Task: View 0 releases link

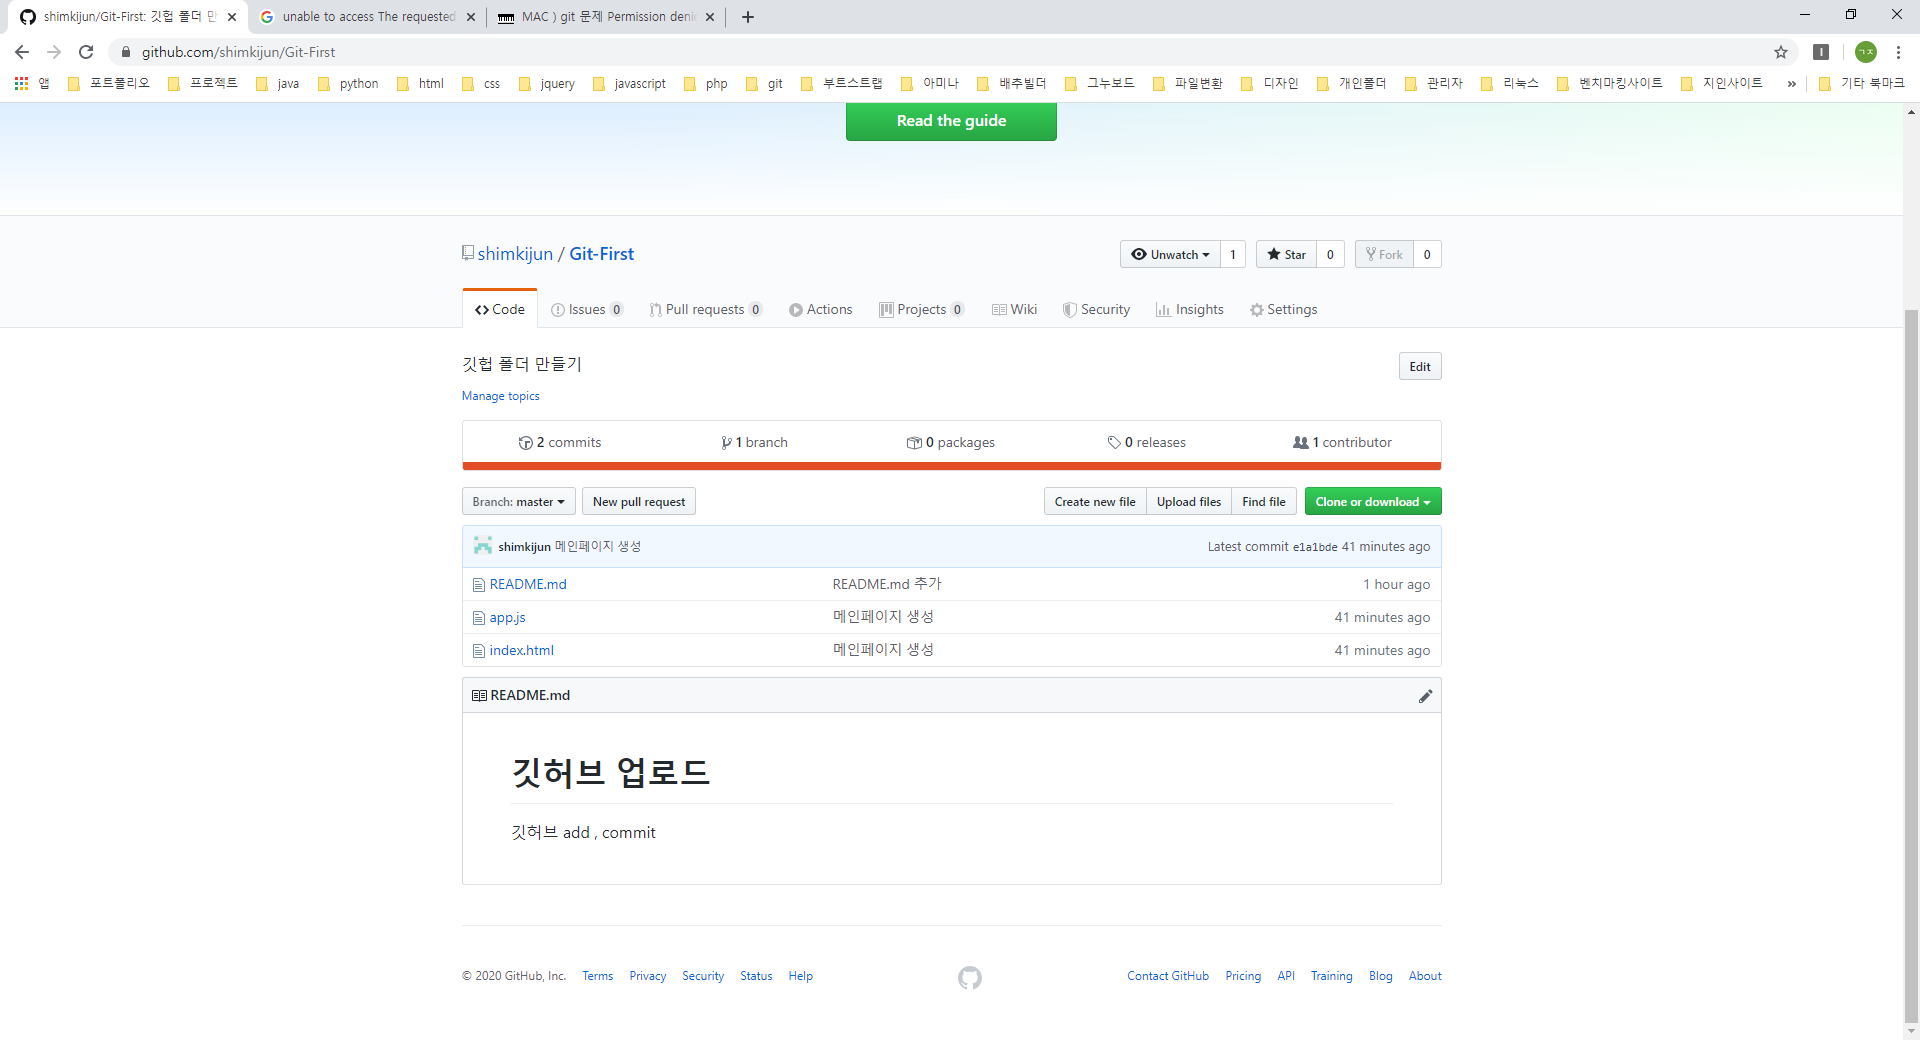Action: tap(1146, 442)
